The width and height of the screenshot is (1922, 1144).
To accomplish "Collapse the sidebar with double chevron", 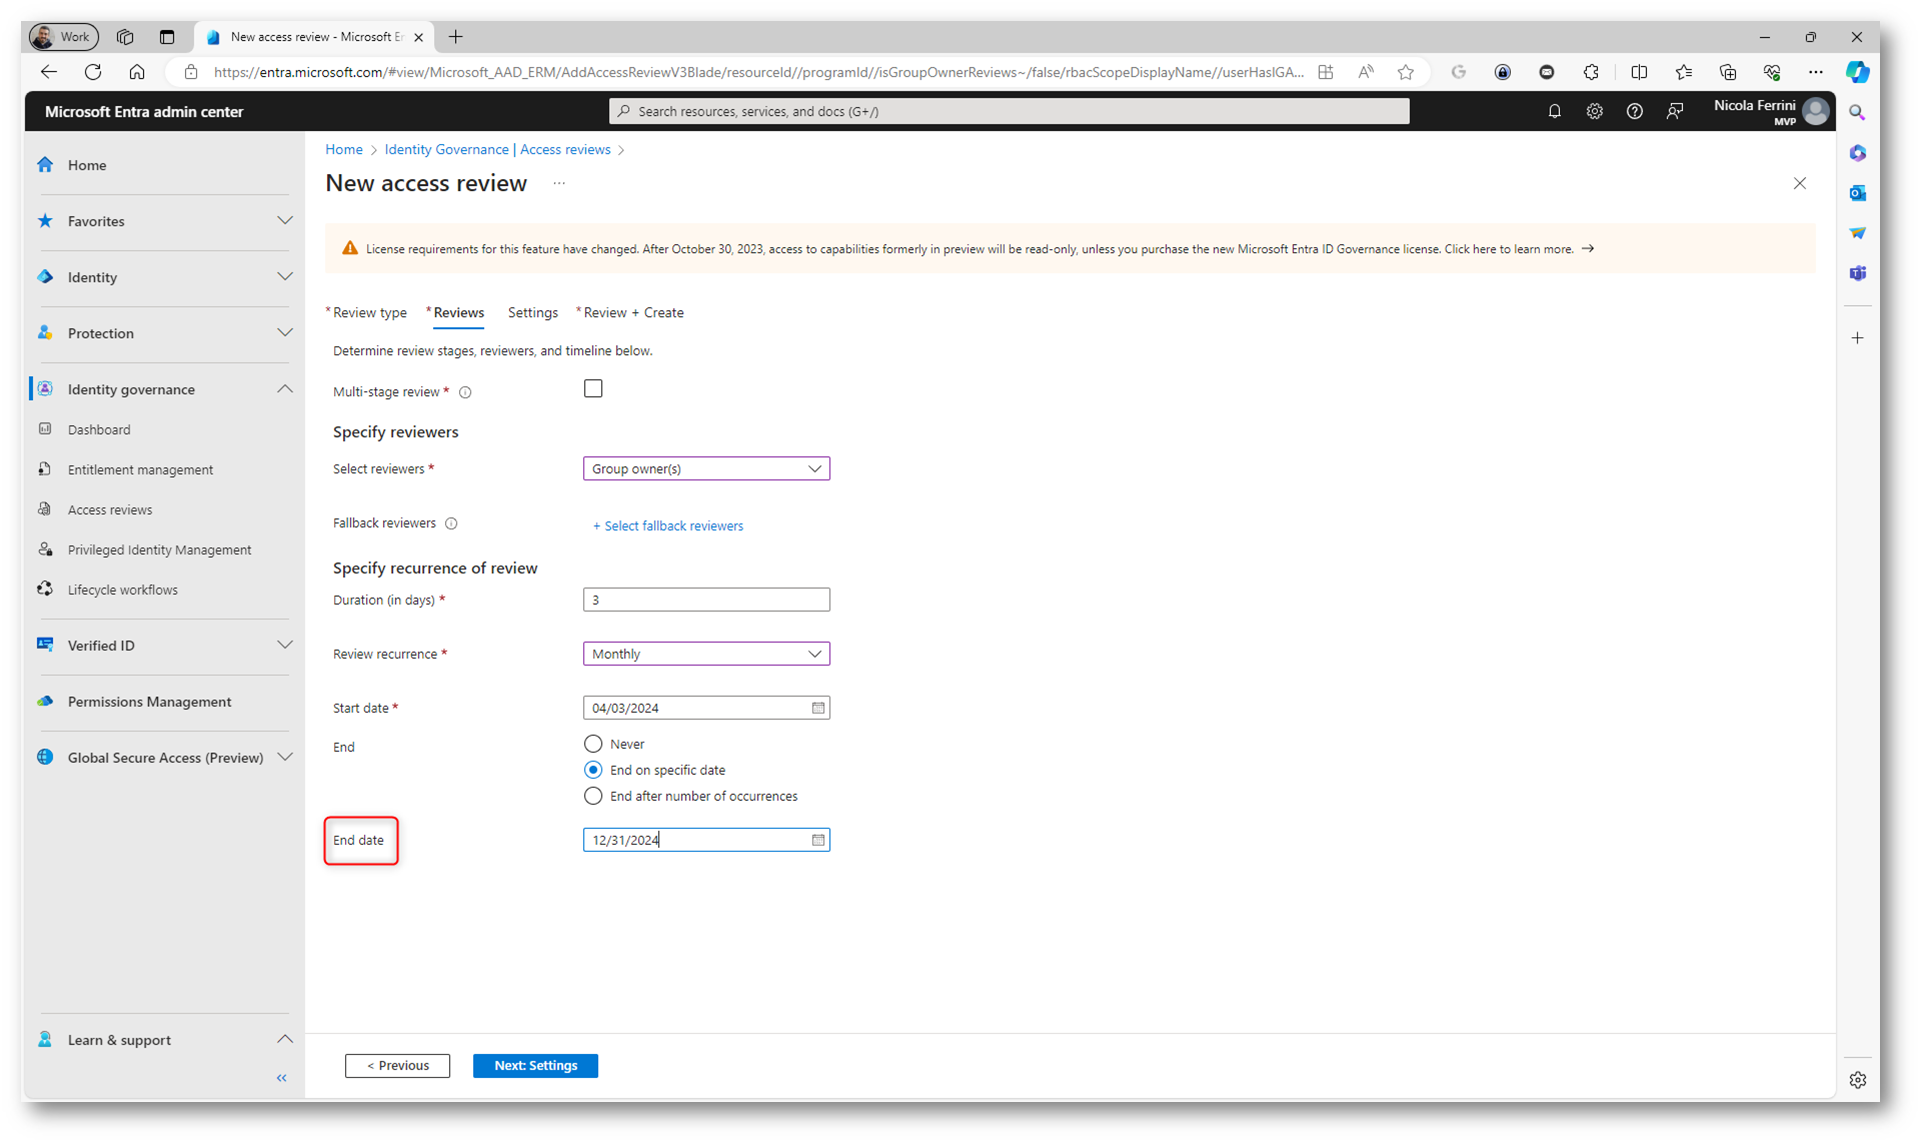I will (x=282, y=1078).
